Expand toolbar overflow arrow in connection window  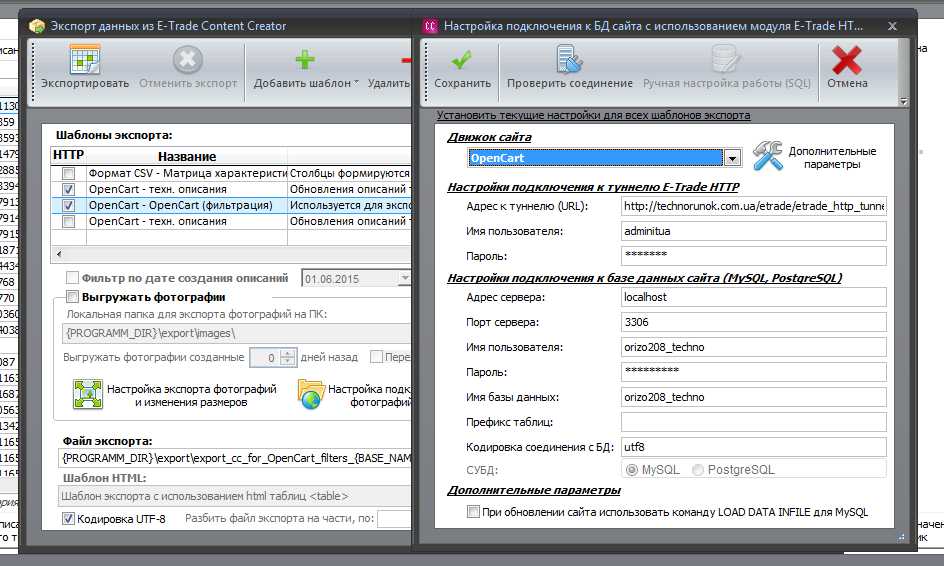click(903, 101)
